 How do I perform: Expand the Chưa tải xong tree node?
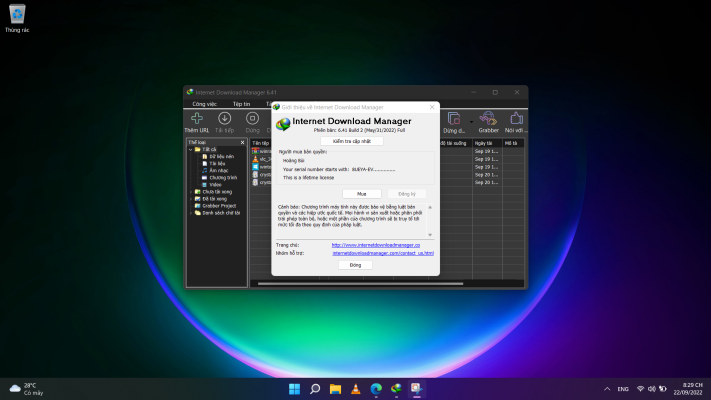(190, 191)
